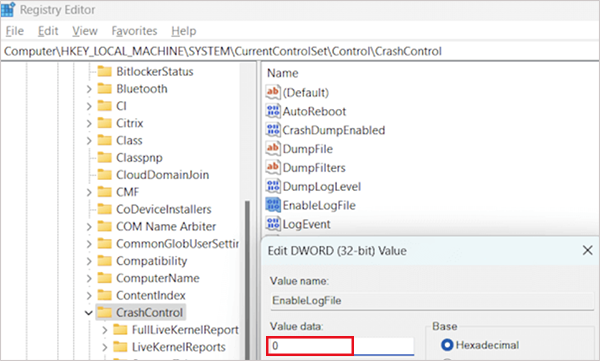Viewport: 600px width, 361px height.
Task: Expand the ComputerName key
Action: (89, 278)
